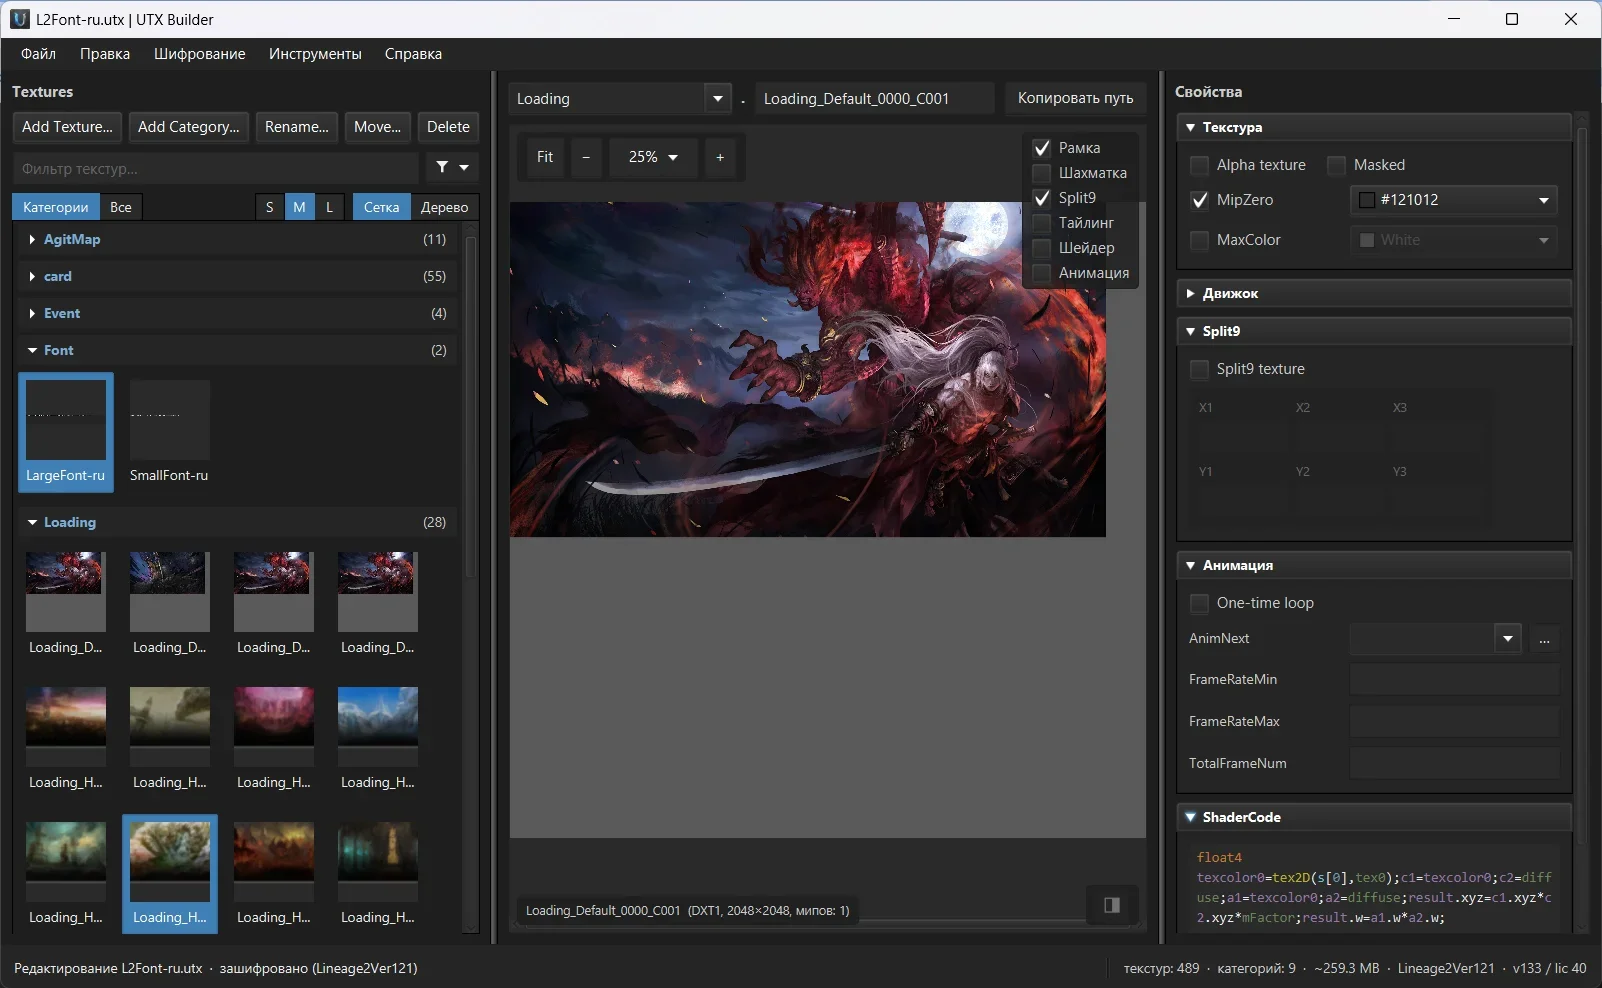Open the Инструменты menu

(315, 54)
